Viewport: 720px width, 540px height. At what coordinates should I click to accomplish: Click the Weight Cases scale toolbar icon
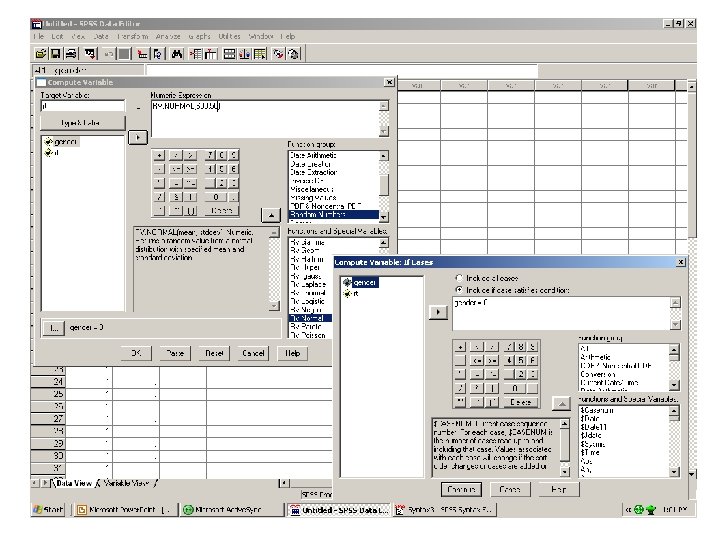pyautogui.click(x=244, y=54)
